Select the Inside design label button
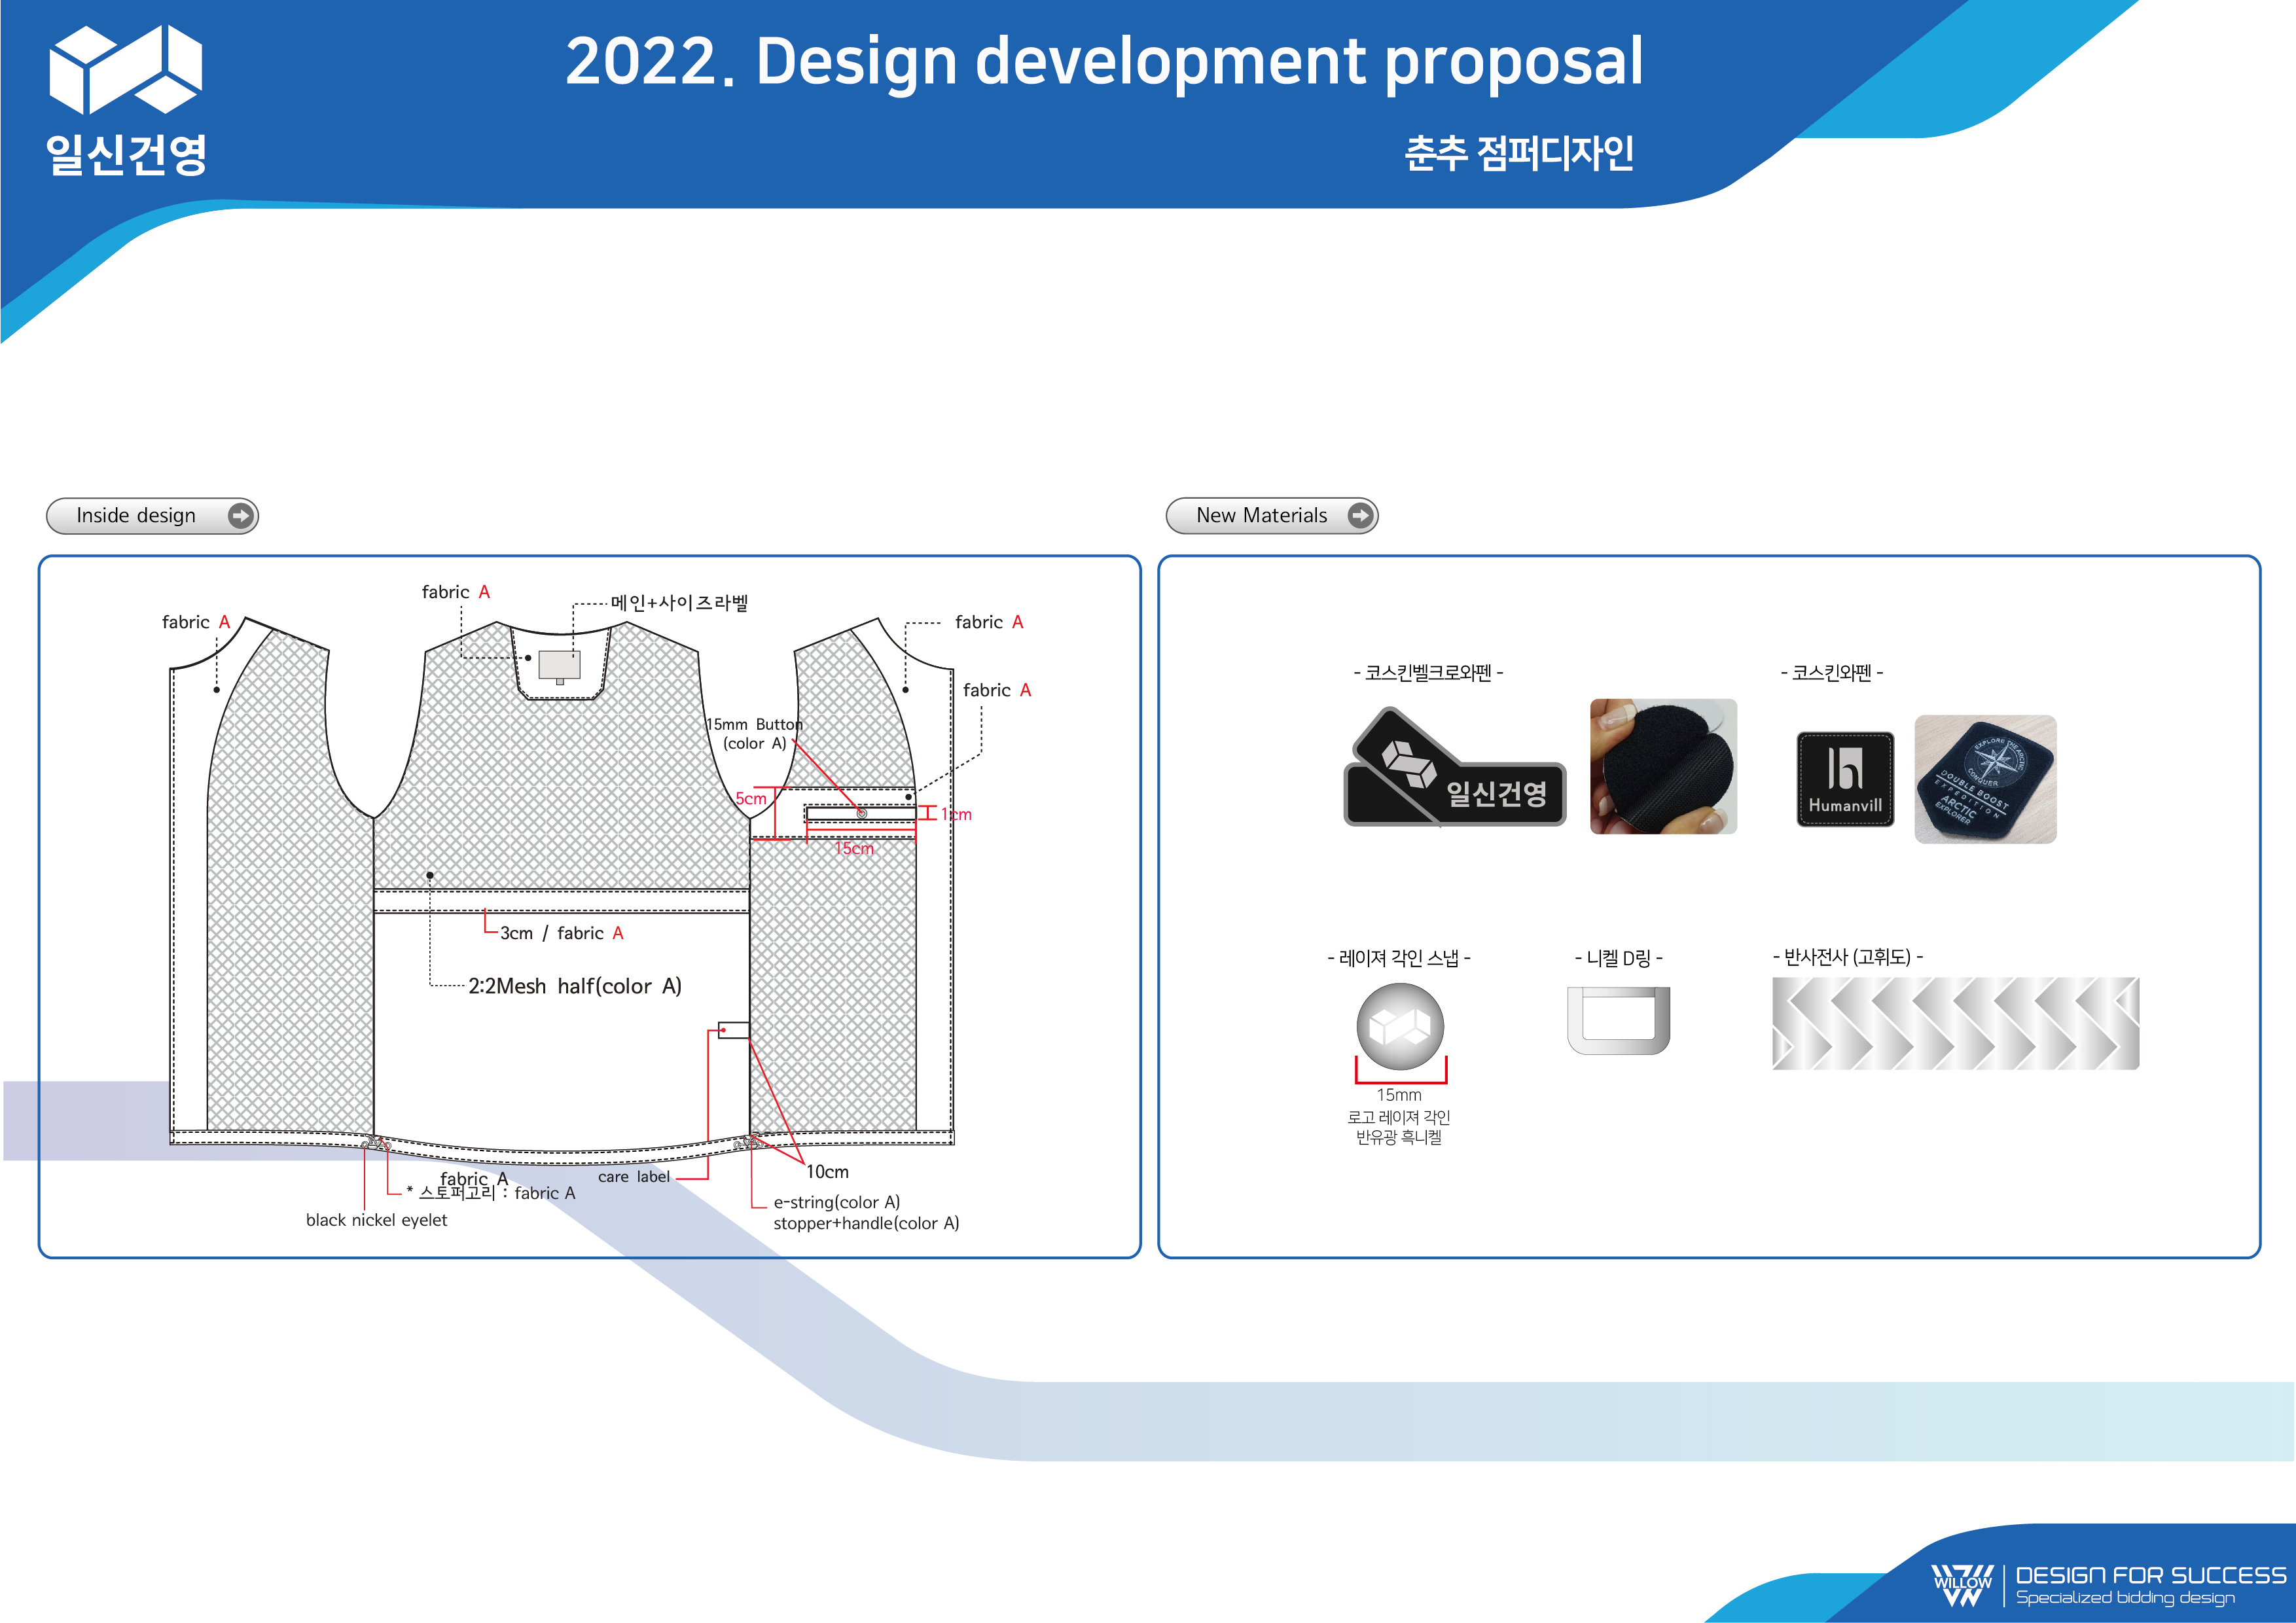 point(137,515)
